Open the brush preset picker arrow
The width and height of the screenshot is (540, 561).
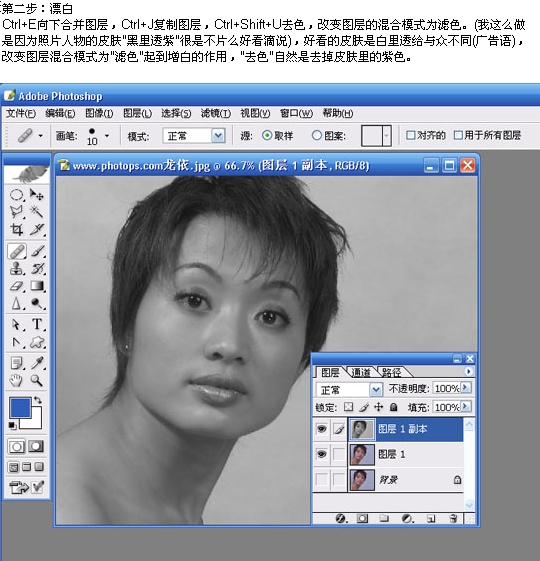tap(107, 136)
